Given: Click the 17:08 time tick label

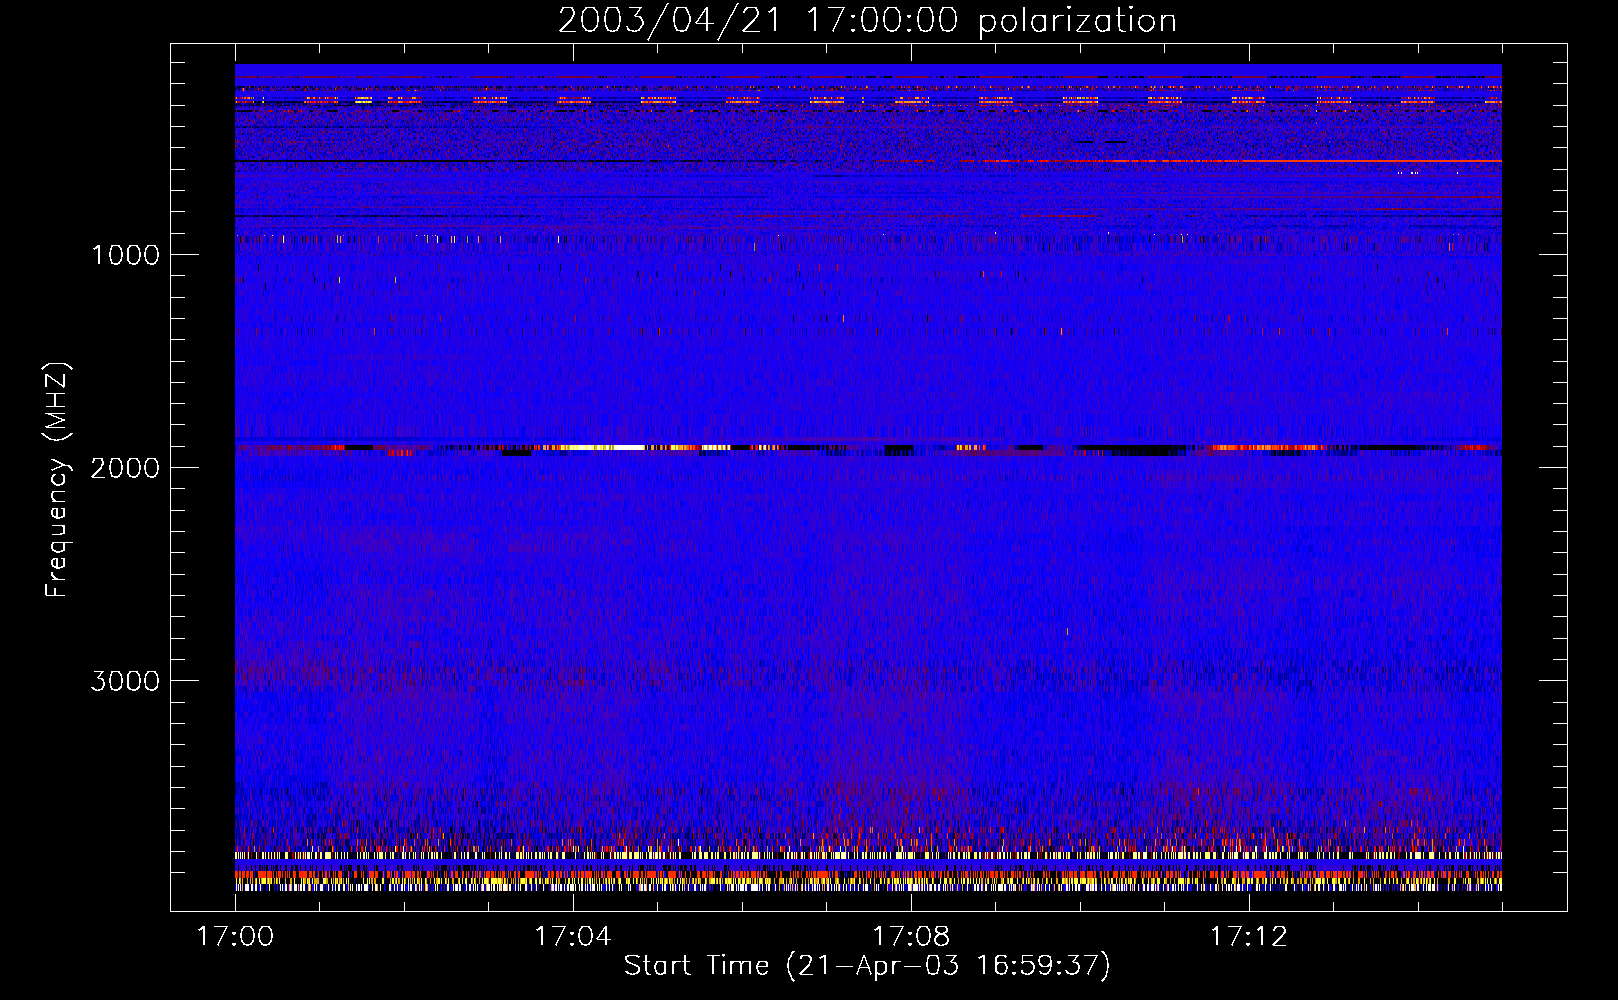Looking at the screenshot, I should point(911,936).
